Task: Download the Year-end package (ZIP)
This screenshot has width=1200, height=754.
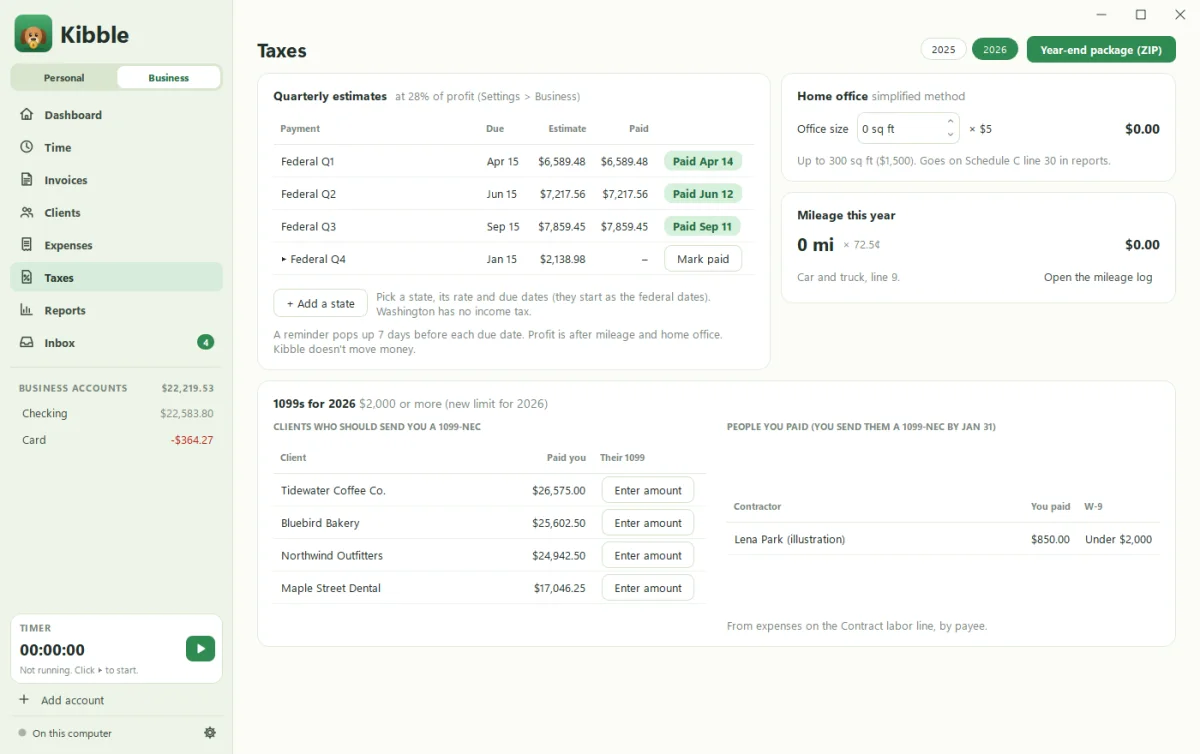Action: [x=1101, y=50]
